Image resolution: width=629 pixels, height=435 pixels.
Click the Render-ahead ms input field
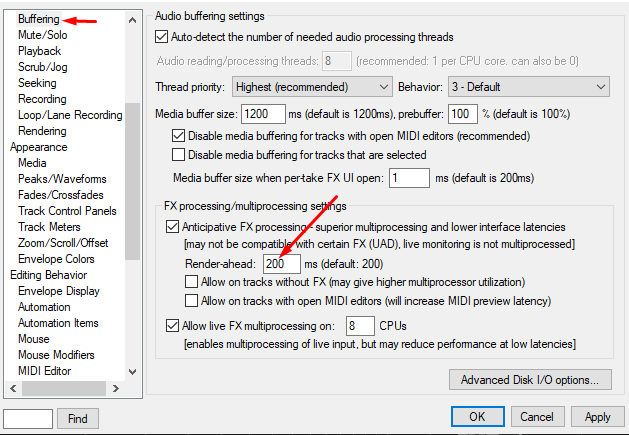point(281,264)
